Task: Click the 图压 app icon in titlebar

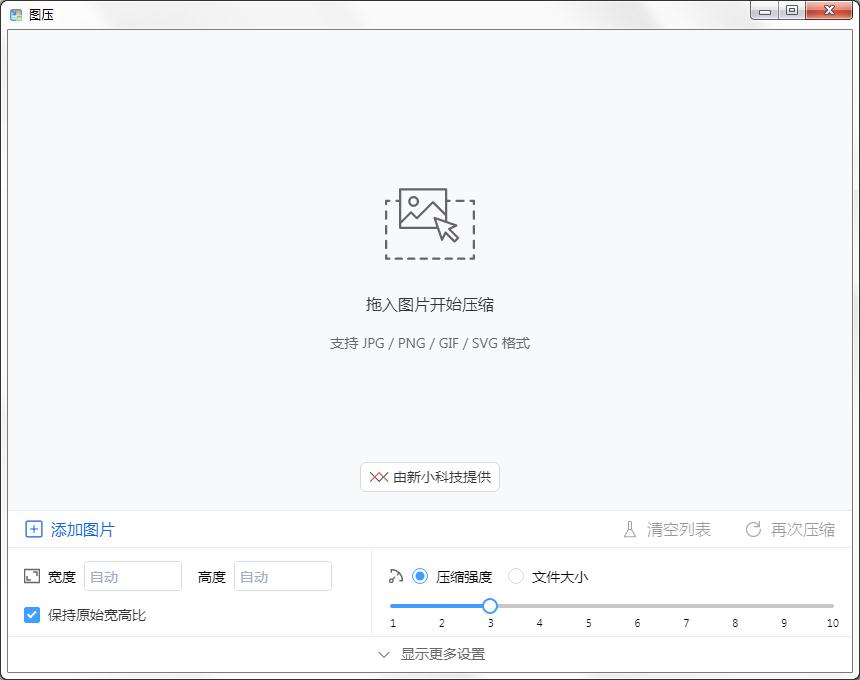Action: (14, 14)
